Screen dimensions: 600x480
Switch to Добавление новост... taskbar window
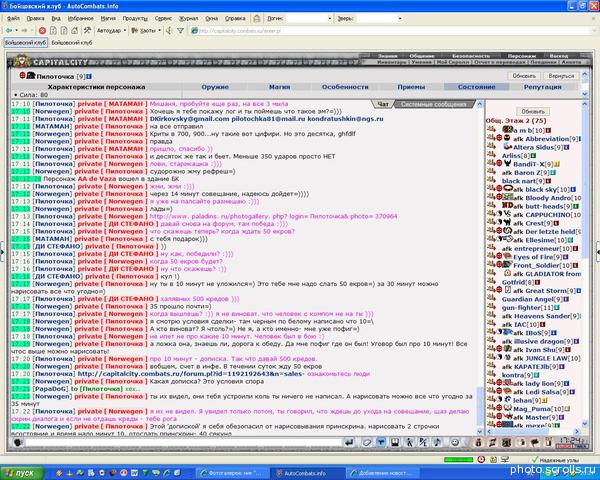(x=381, y=473)
